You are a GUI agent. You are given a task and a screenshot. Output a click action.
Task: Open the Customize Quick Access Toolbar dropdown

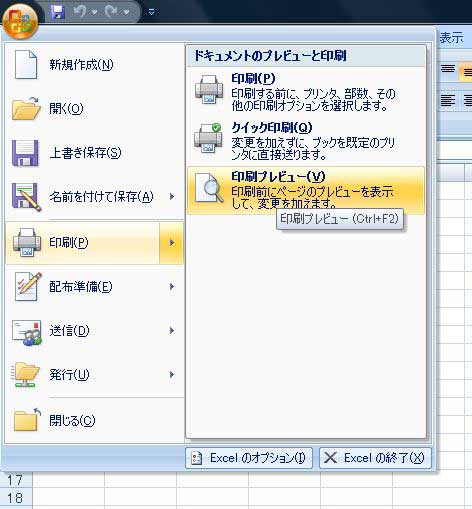coord(151,12)
